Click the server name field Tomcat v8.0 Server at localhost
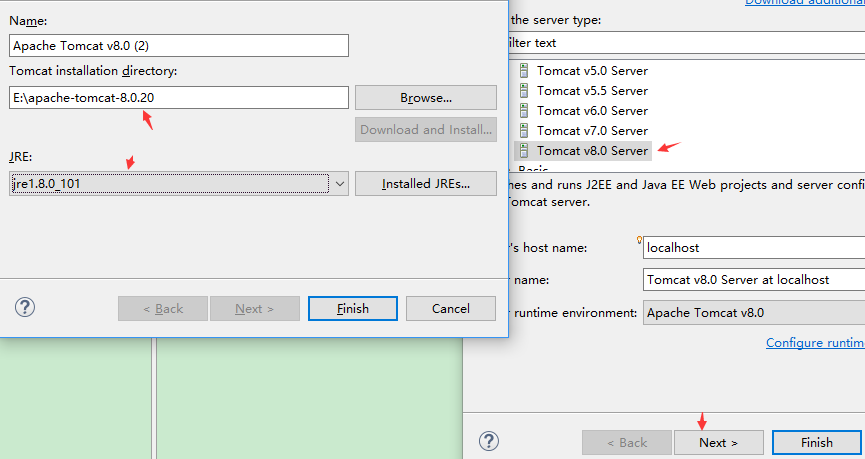865x459 pixels. point(754,280)
